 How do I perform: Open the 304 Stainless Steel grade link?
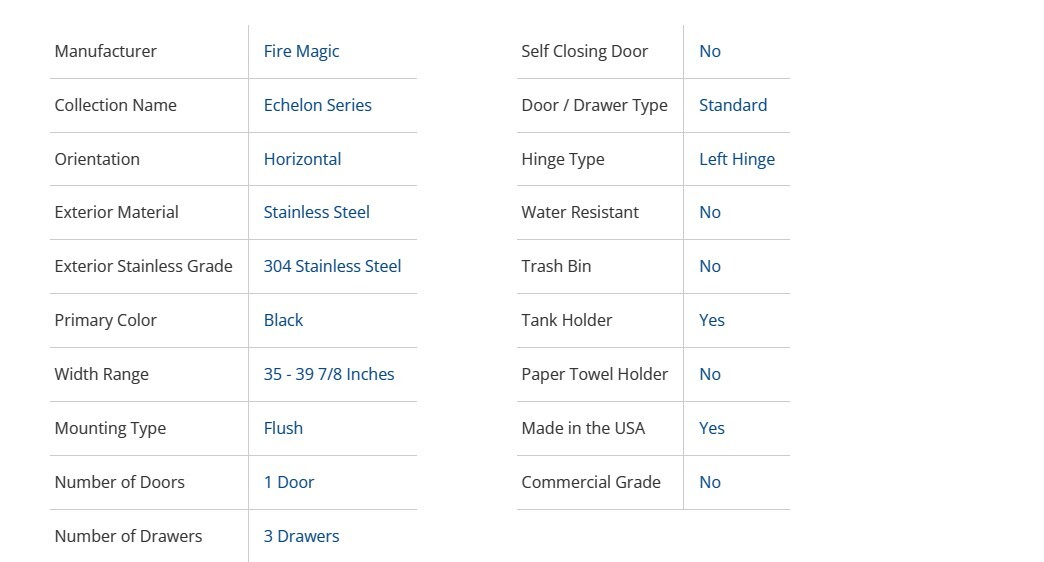332,266
